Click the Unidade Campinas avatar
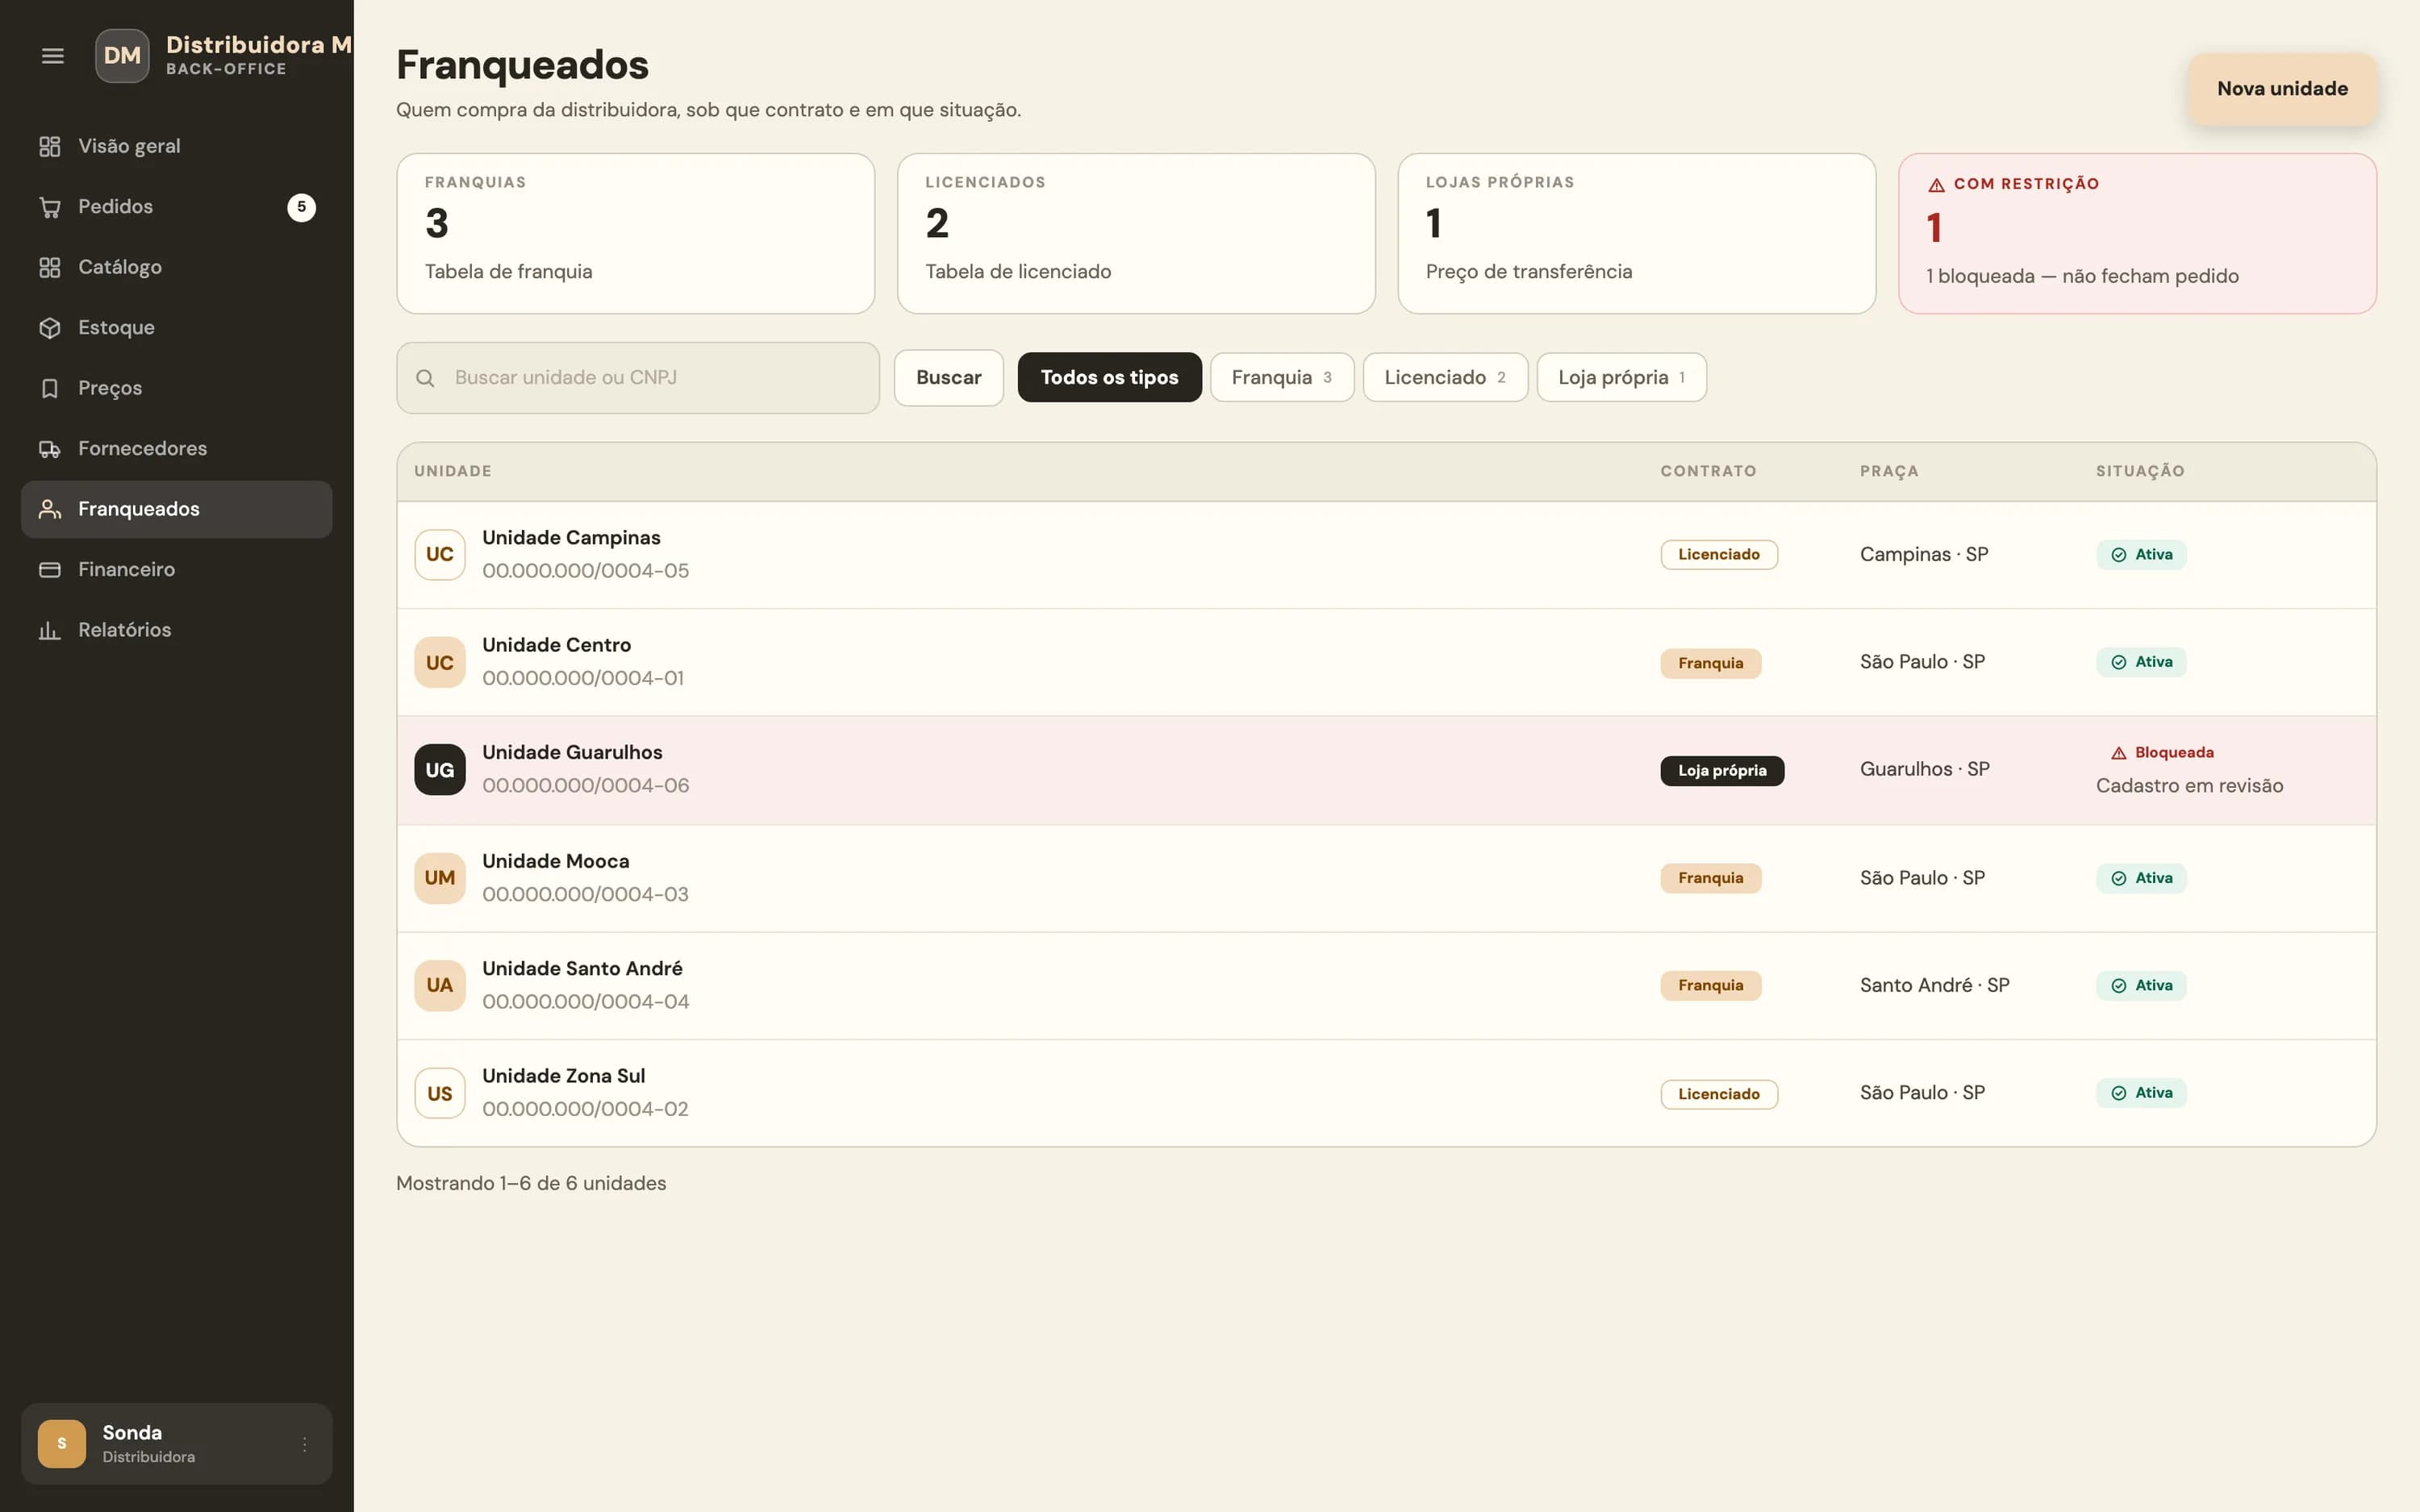The width and height of the screenshot is (2420, 1512). pyautogui.click(x=440, y=555)
